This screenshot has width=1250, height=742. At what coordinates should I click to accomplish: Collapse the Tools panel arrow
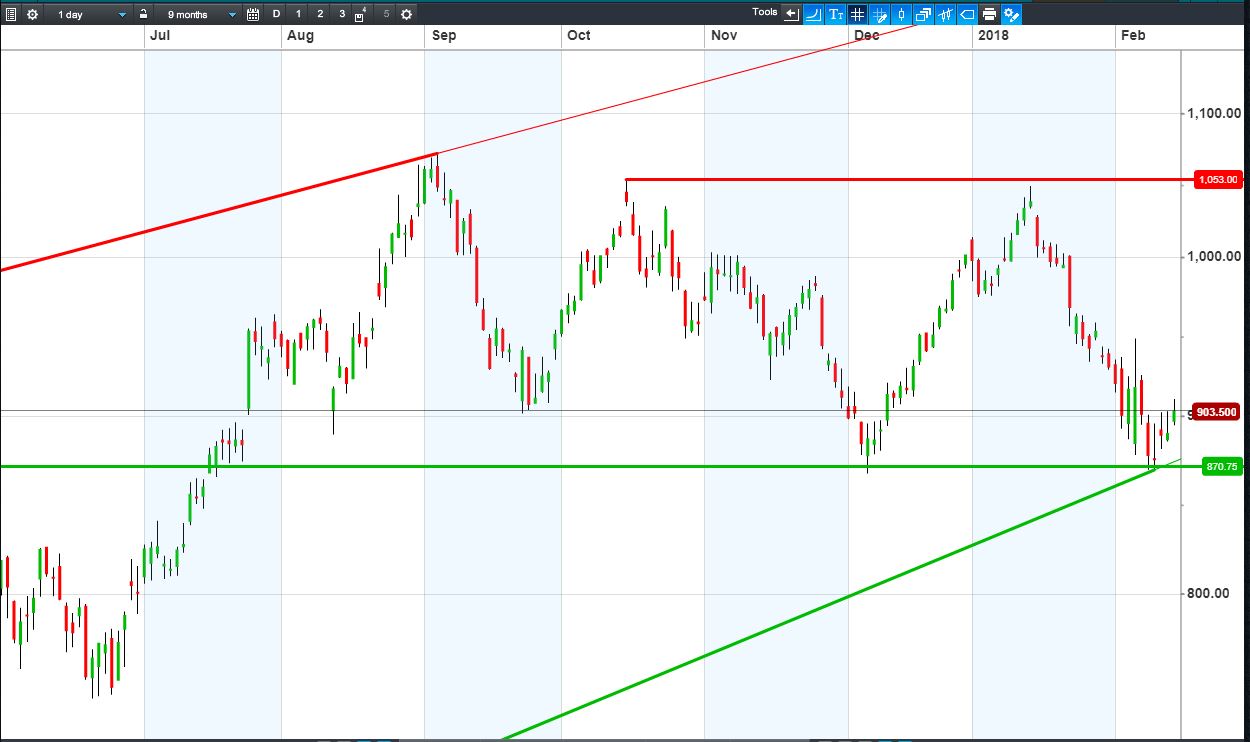click(x=791, y=14)
